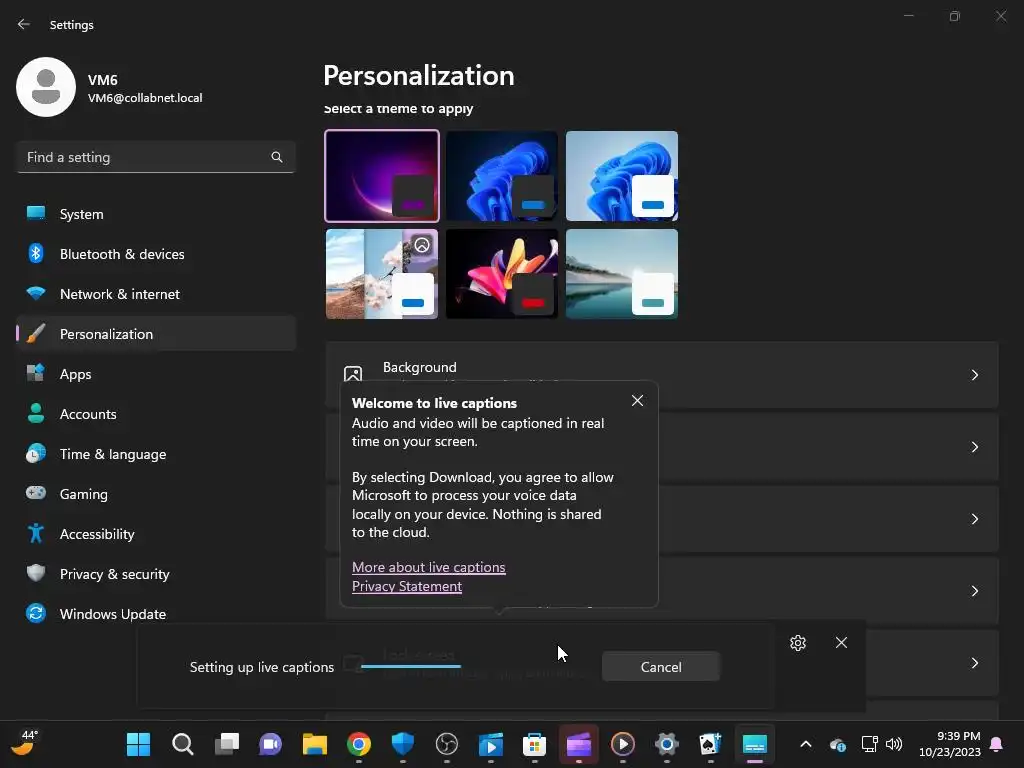The width and height of the screenshot is (1024, 768).
Task: Open the Chat app on the taskbar
Action: [x=270, y=744]
